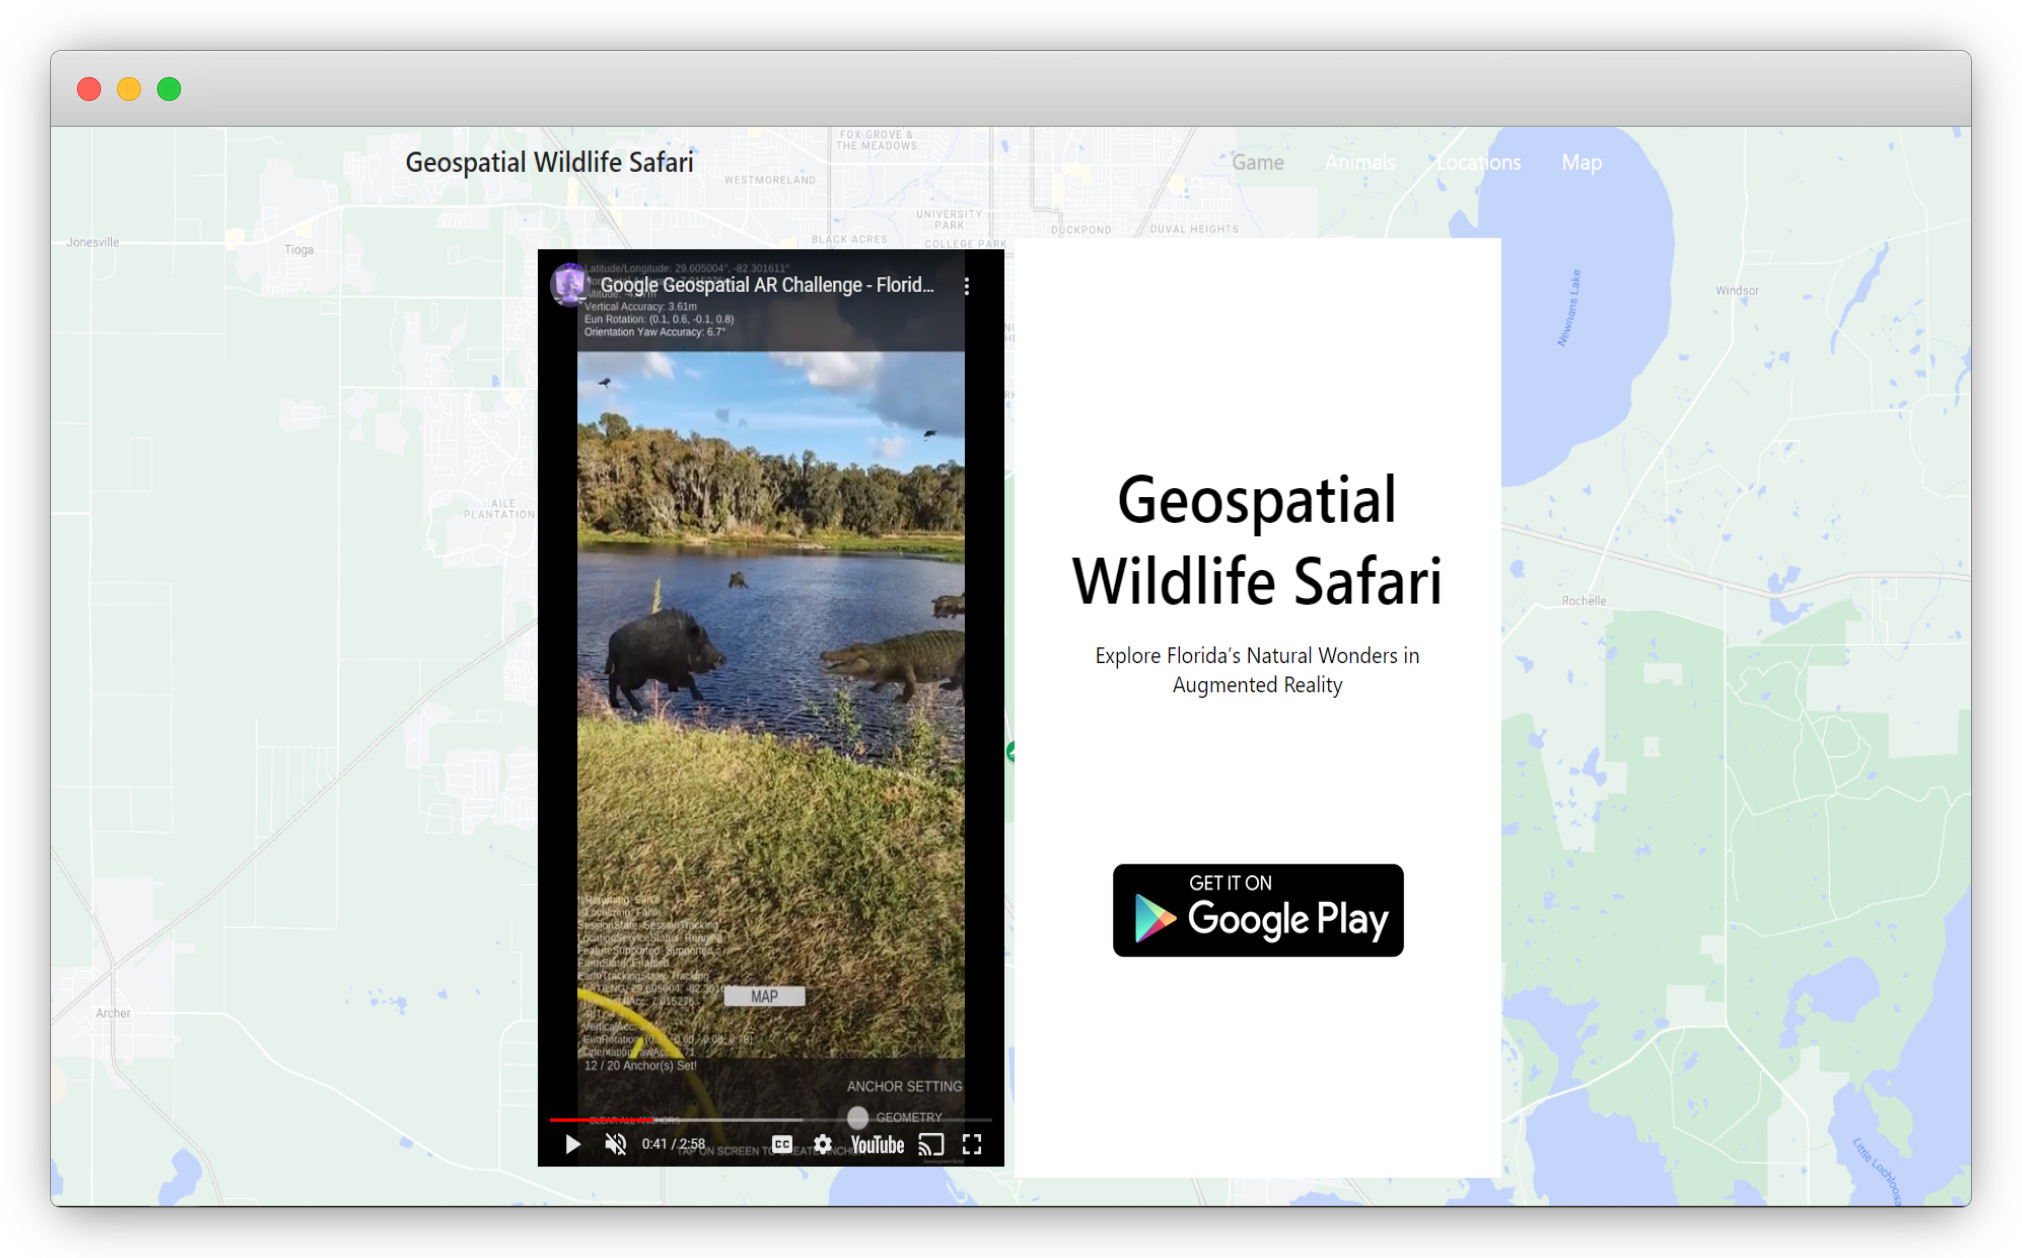Toggle closed captions on the video
This screenshot has height=1258, width=2022.
[x=782, y=1144]
